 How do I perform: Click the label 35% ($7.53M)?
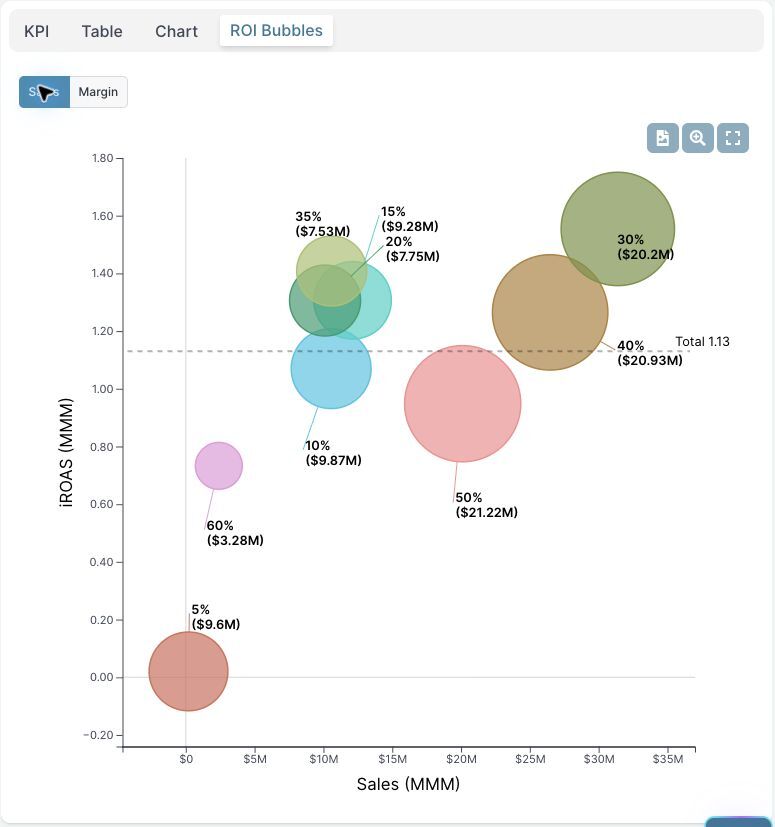322,224
